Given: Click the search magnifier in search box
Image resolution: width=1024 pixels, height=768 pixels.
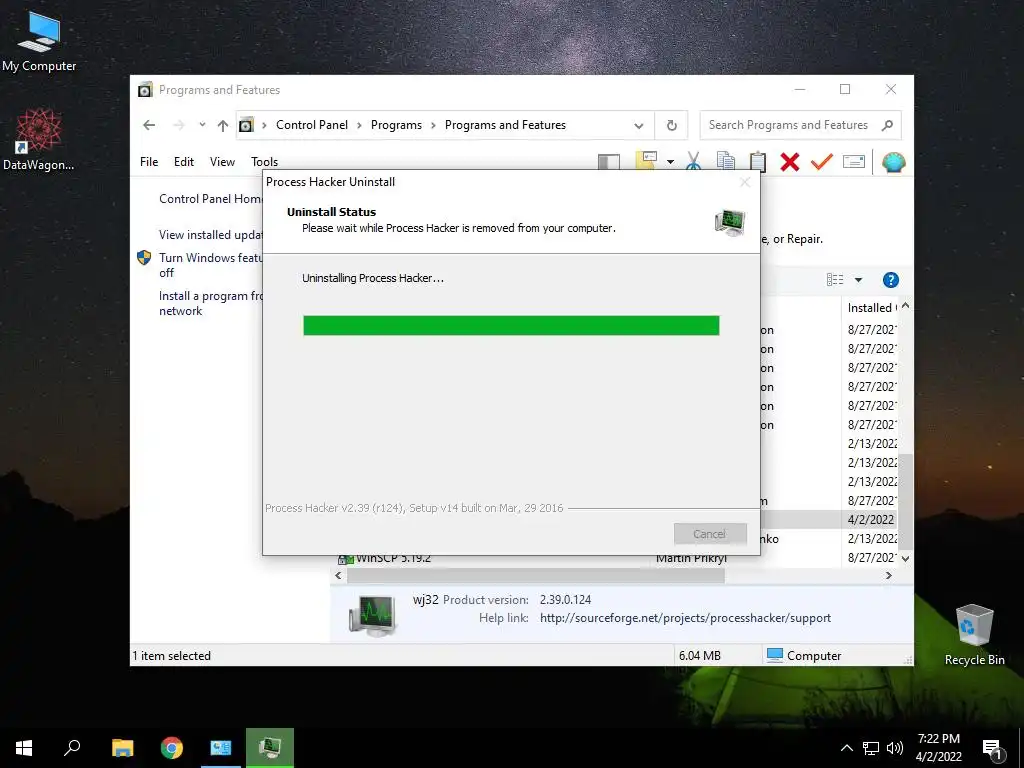Looking at the screenshot, I should tap(887, 125).
